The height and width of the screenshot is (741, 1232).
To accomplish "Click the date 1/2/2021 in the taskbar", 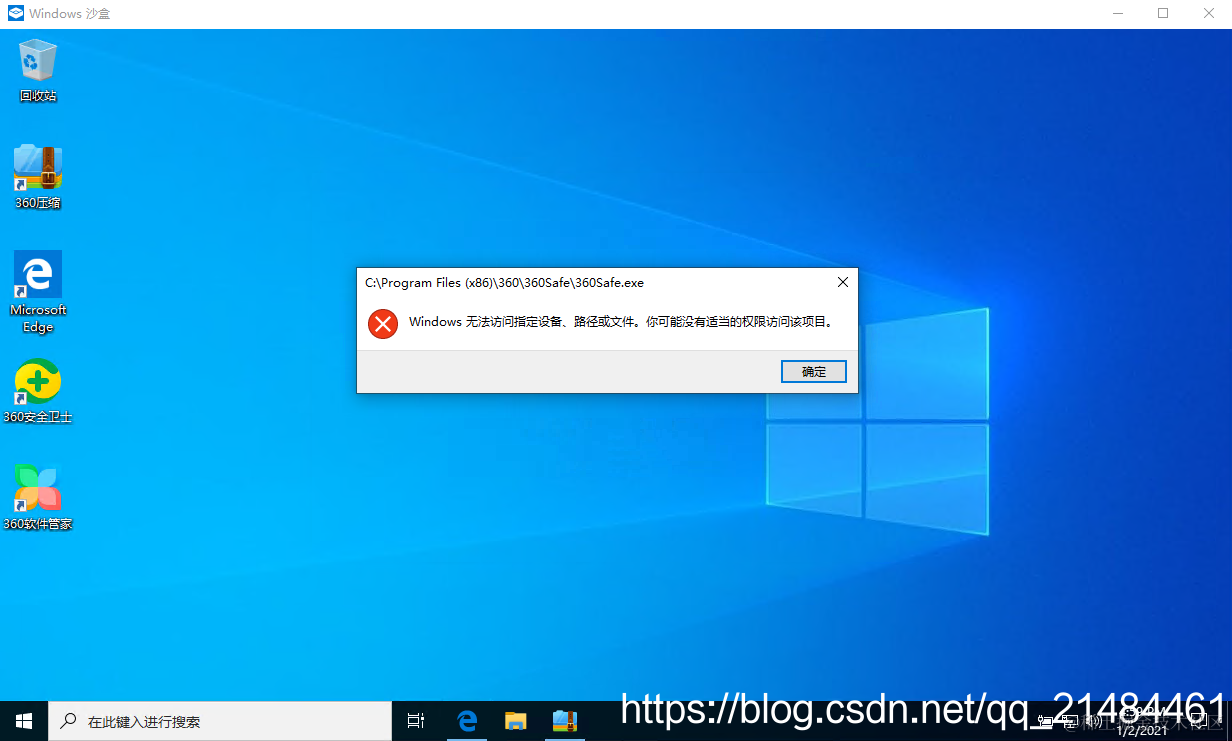I will (1141, 731).
